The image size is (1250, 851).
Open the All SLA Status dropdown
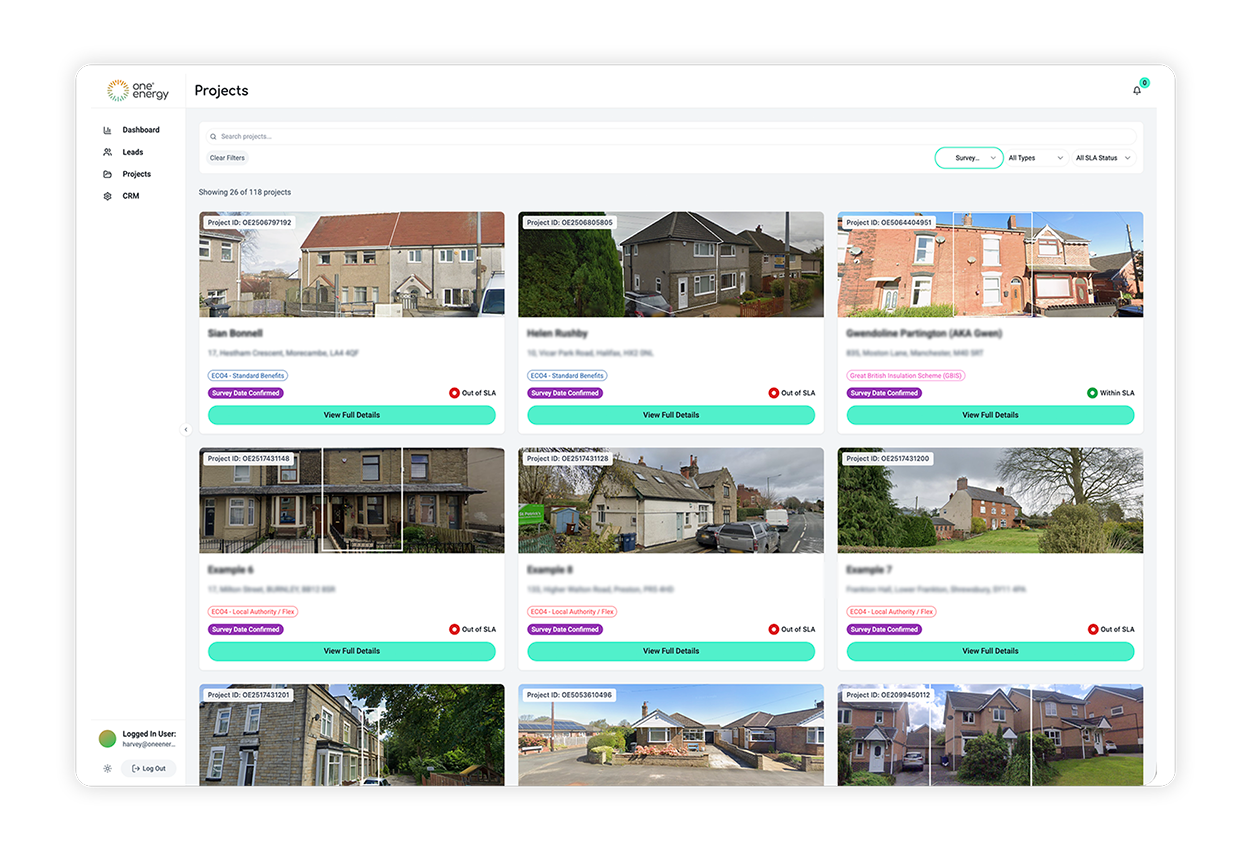tap(1103, 158)
